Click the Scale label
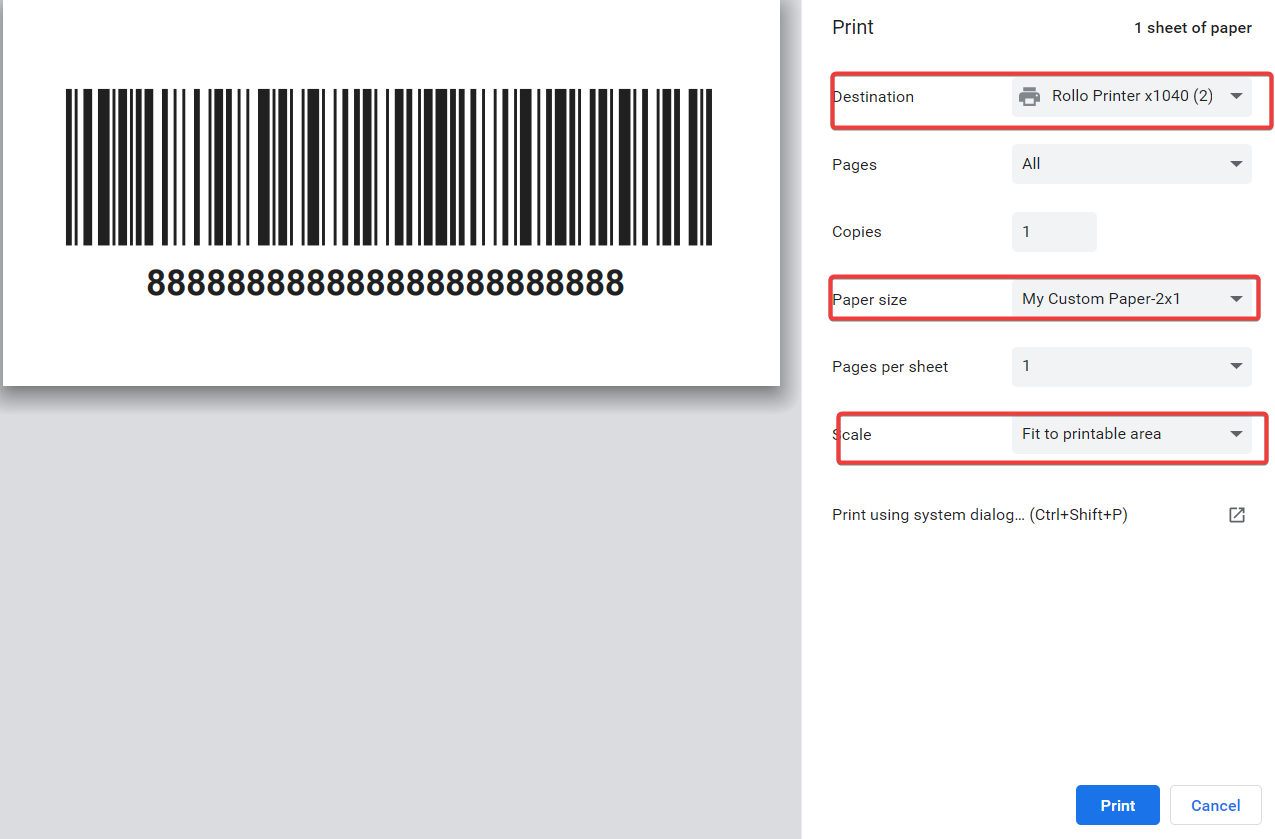 (852, 435)
